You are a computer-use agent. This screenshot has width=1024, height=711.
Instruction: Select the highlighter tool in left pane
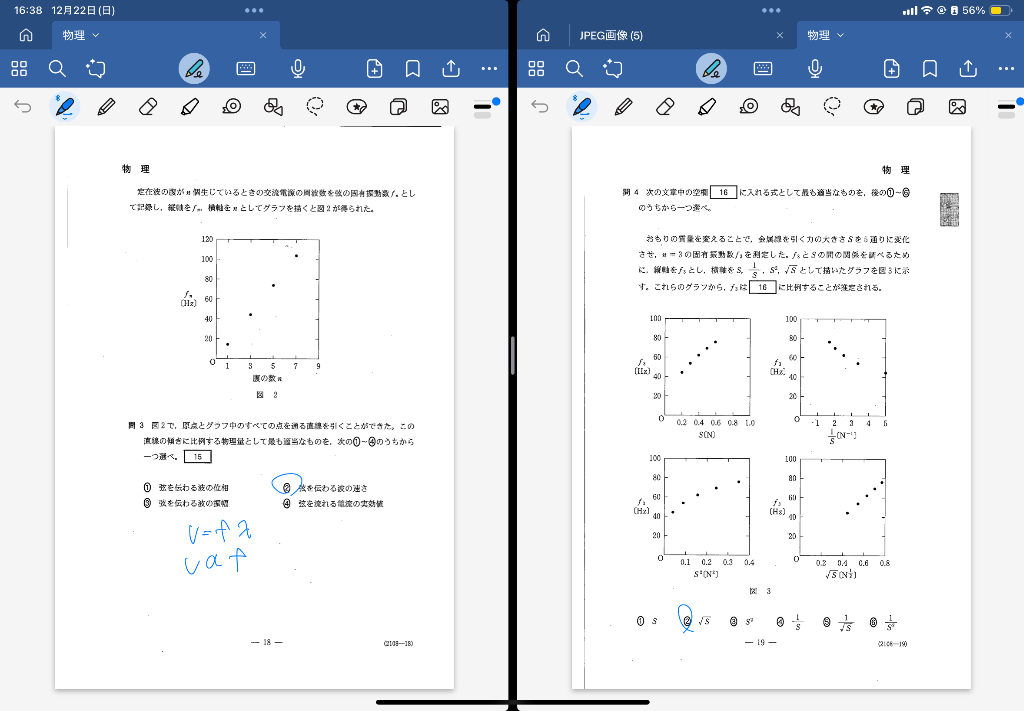coord(189,107)
